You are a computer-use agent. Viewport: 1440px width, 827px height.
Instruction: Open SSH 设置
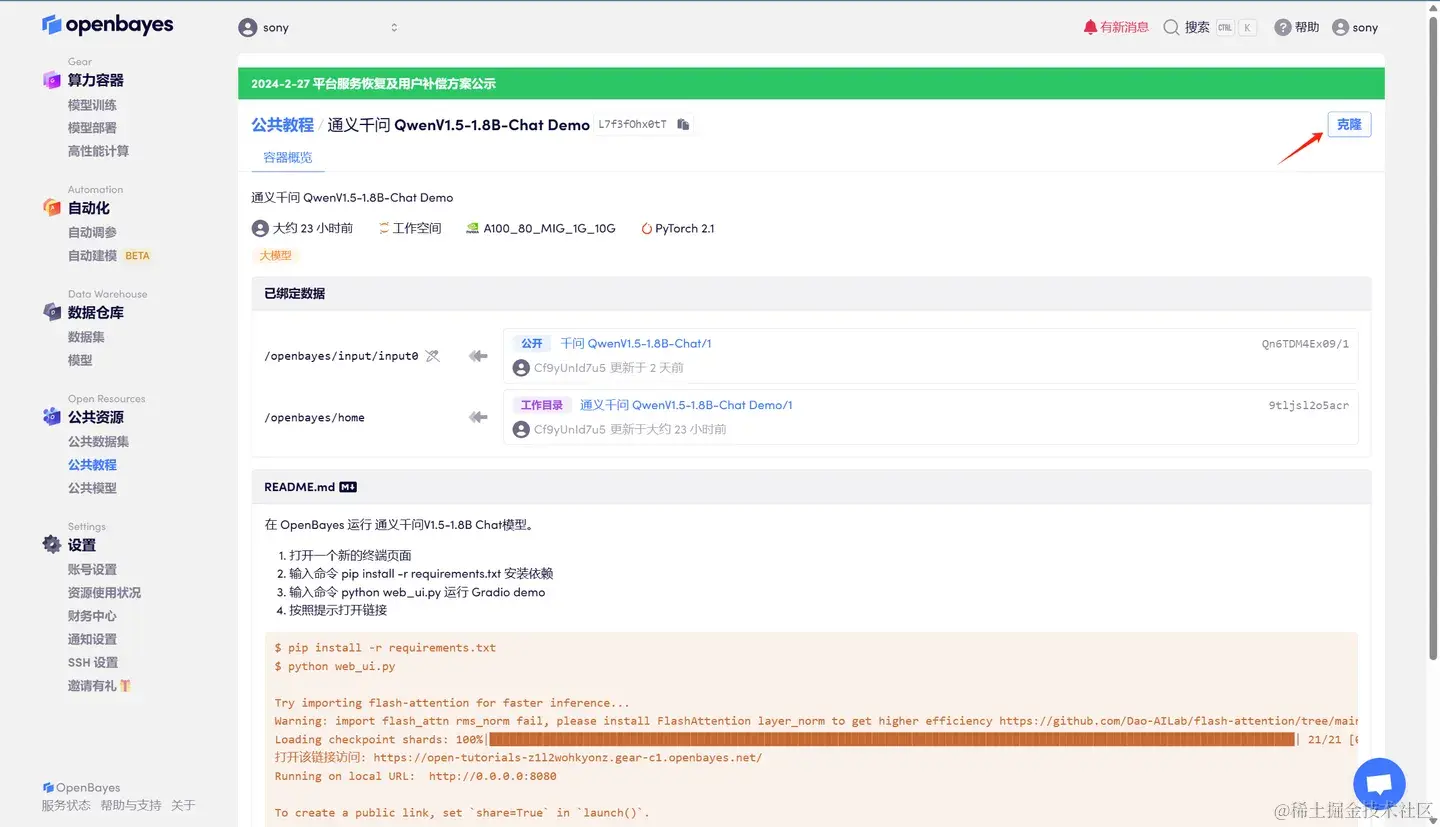(93, 662)
